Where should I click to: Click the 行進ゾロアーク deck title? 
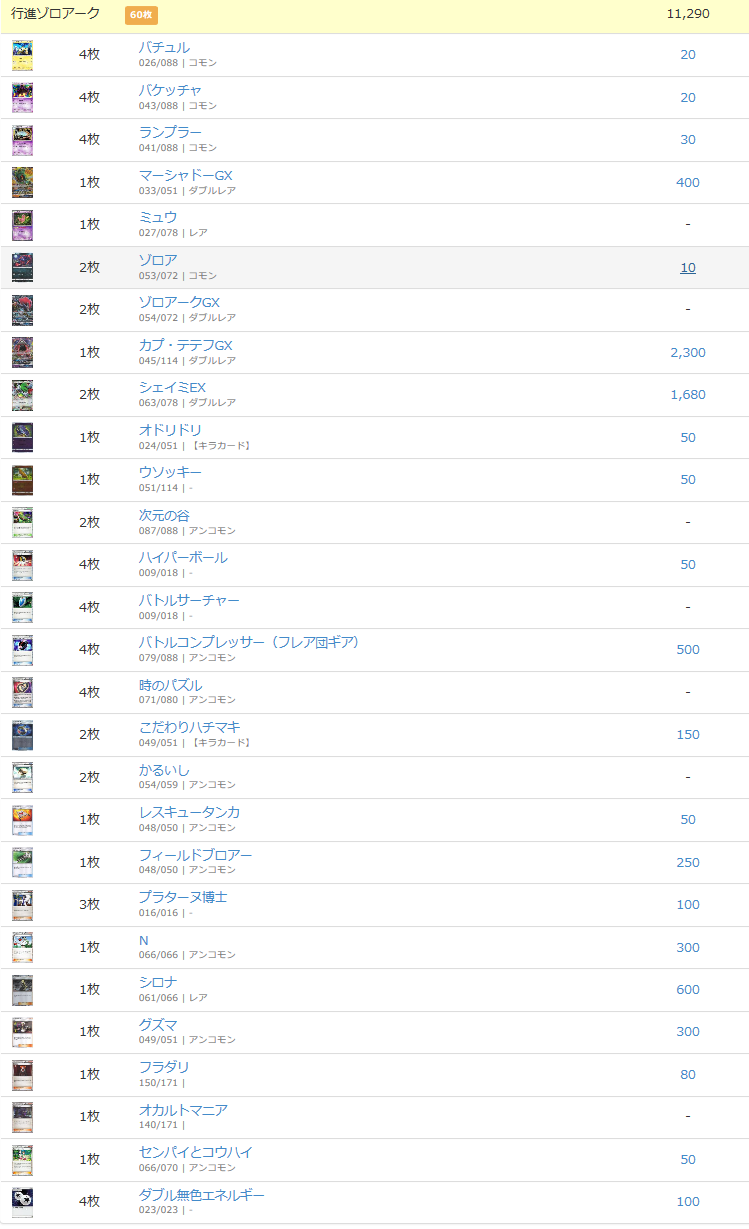click(56, 13)
